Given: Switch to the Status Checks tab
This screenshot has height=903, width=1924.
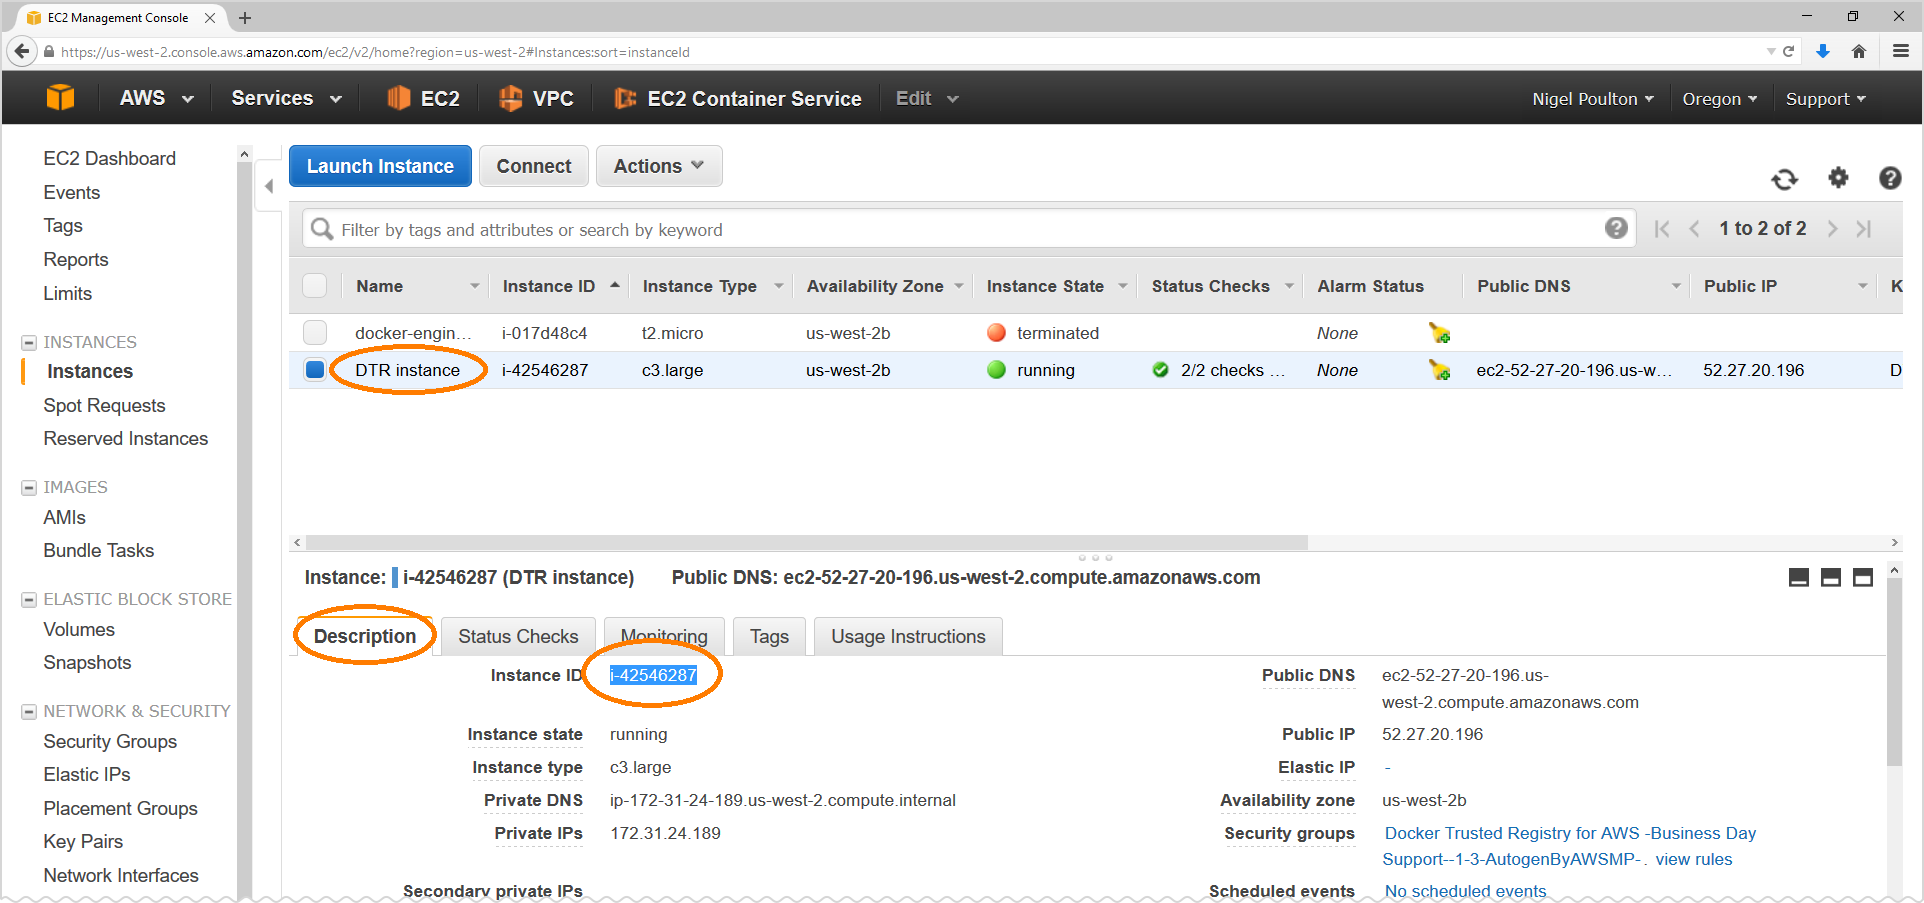Looking at the screenshot, I should (518, 637).
